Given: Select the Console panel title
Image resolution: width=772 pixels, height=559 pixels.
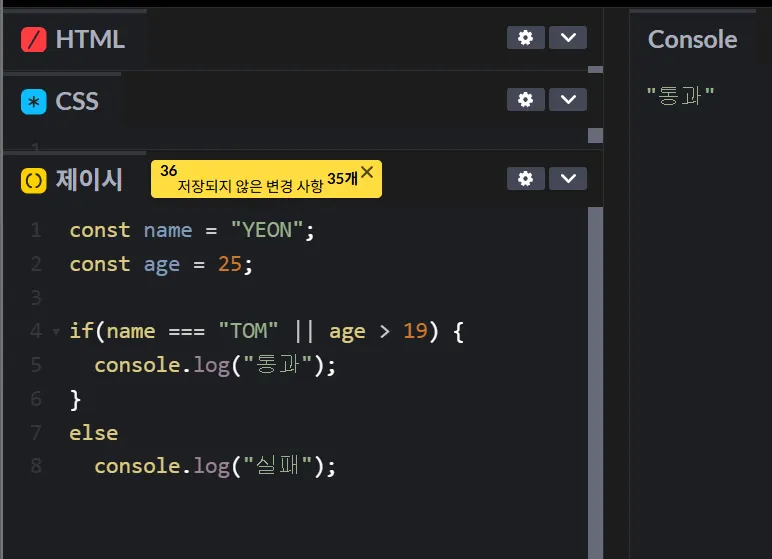Looking at the screenshot, I should [692, 39].
